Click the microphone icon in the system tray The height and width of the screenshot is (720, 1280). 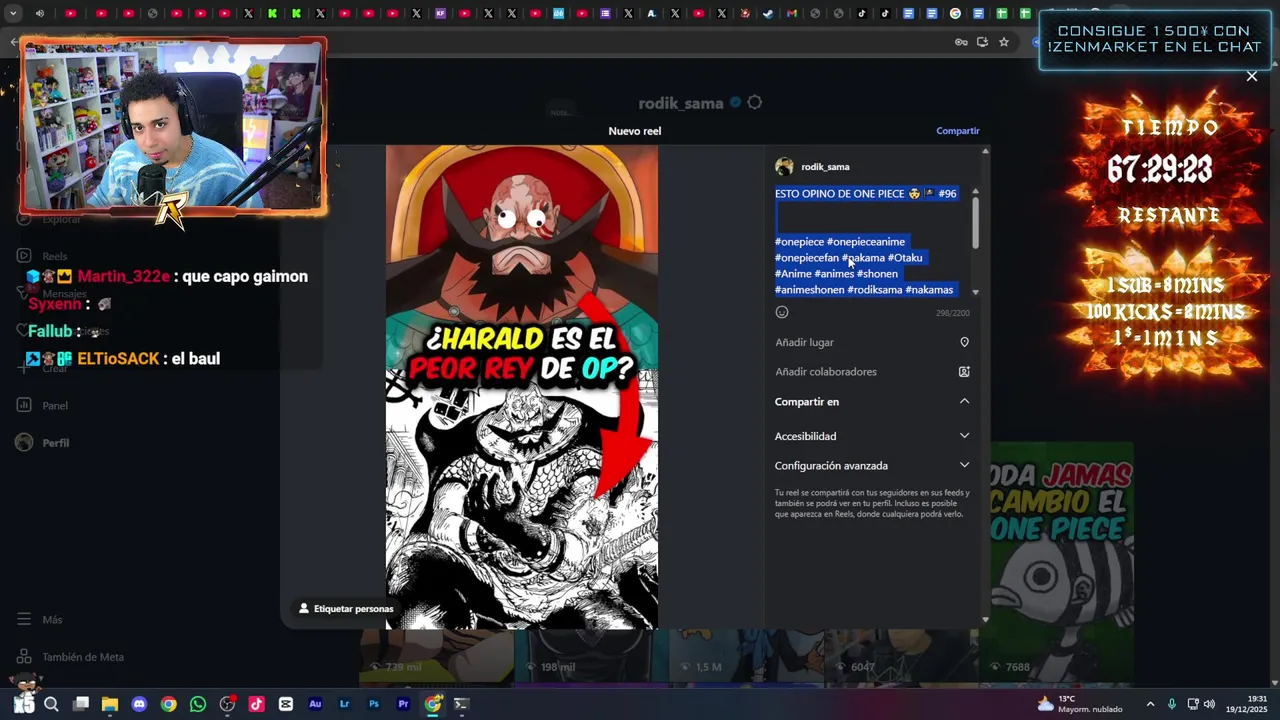pyautogui.click(x=1171, y=704)
